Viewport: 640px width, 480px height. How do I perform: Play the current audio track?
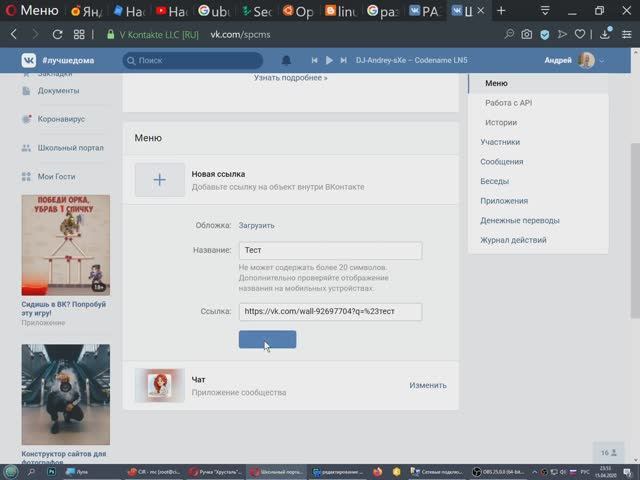point(329,60)
